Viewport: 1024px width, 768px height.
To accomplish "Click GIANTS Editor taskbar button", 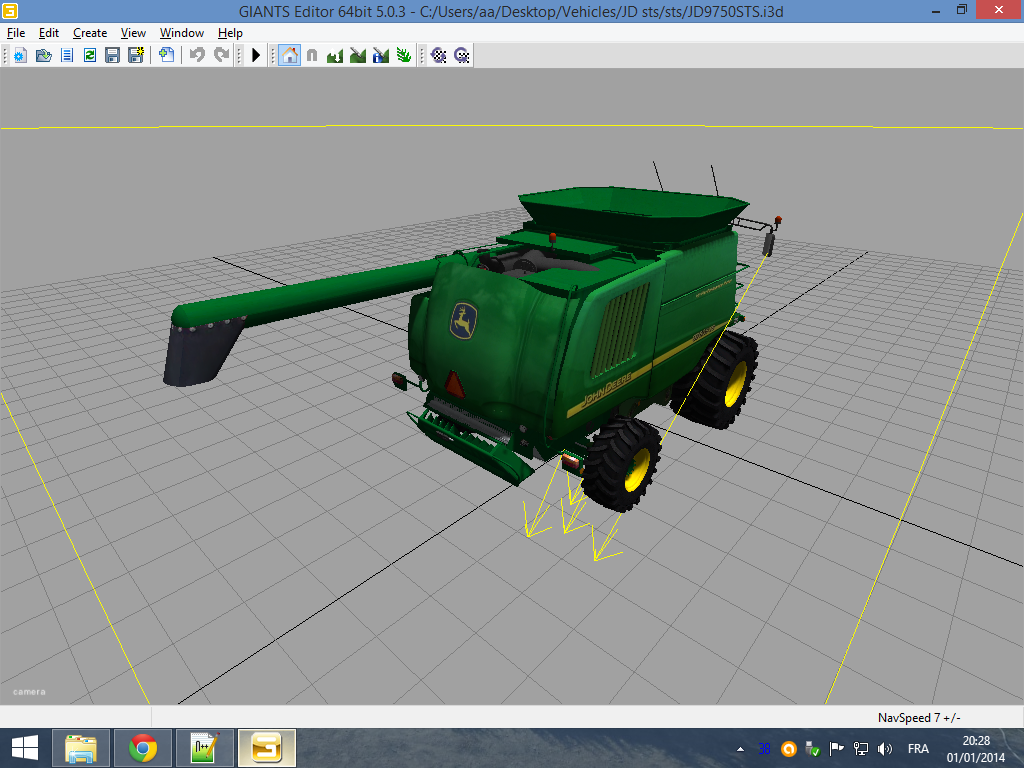I will pos(266,748).
